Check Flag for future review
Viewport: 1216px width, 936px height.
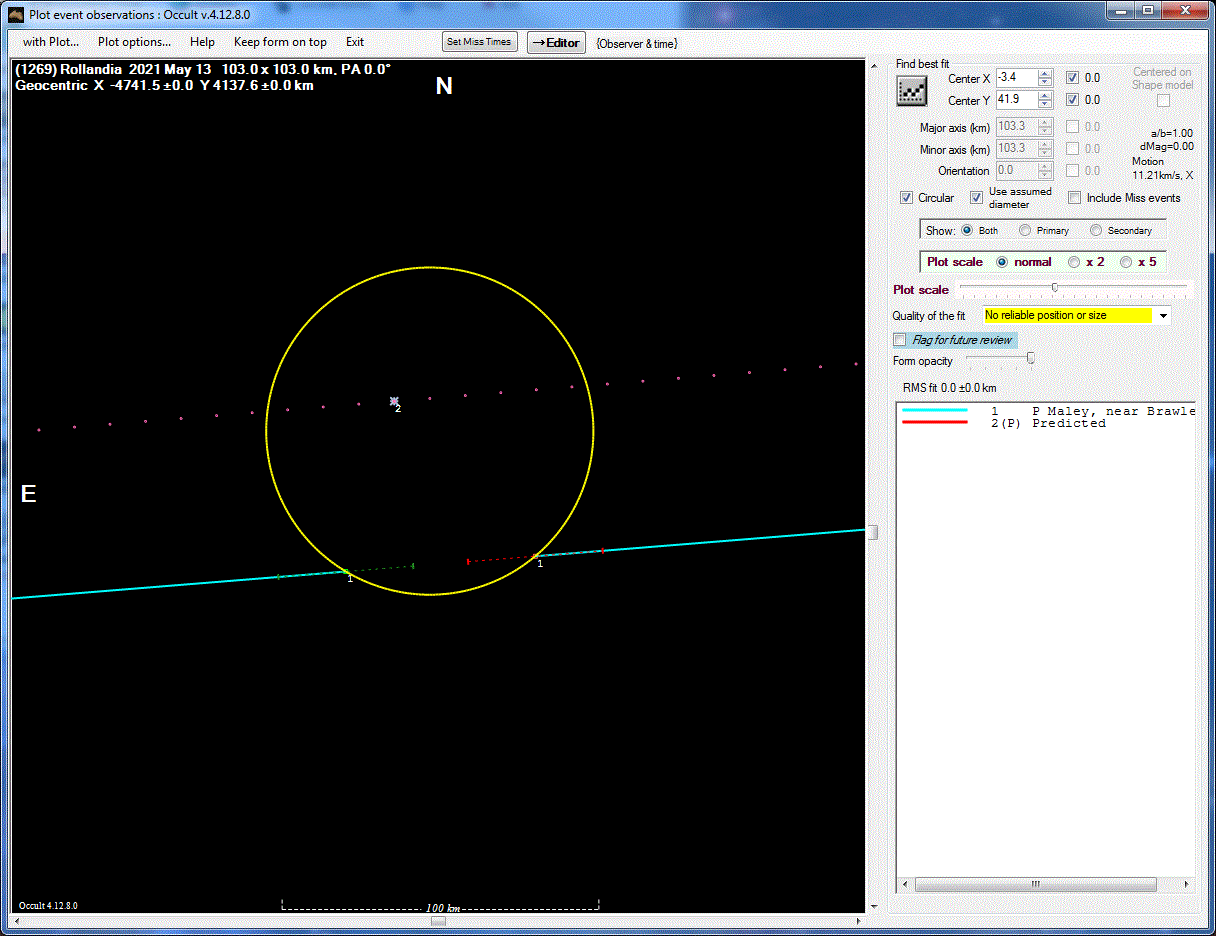900,340
